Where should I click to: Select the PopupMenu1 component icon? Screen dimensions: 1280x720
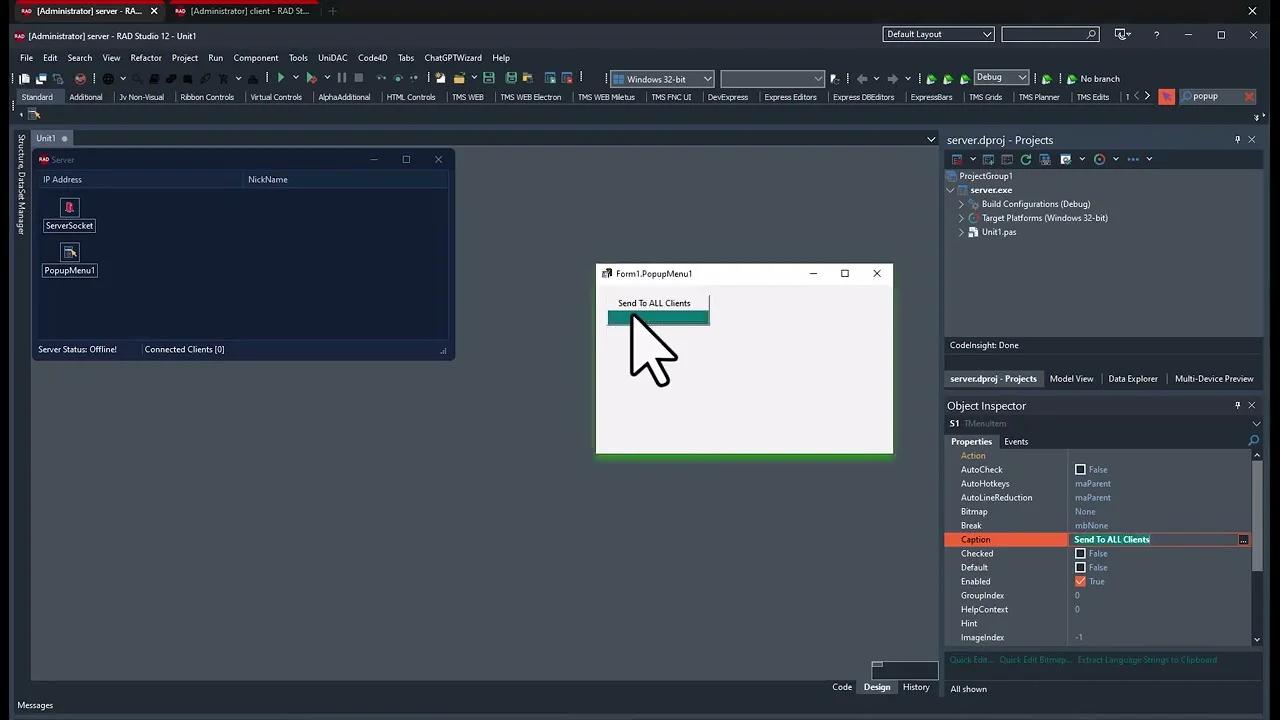[x=69, y=252]
